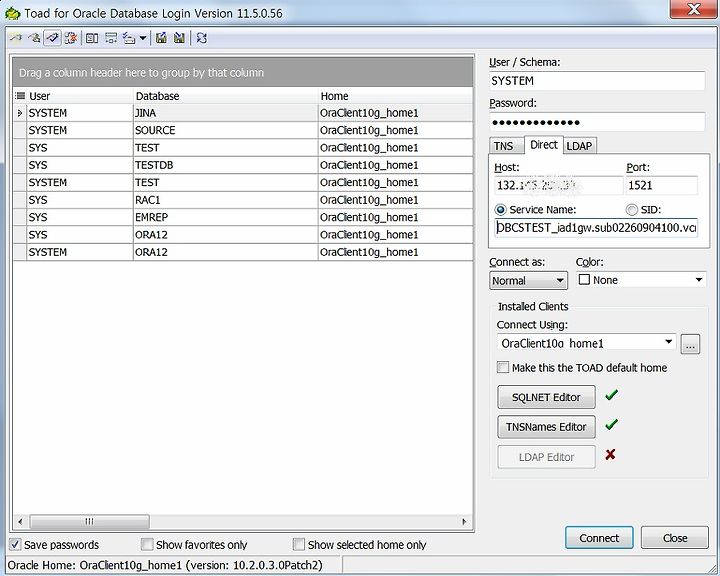Click the first toolbar icon, new connection
The height and width of the screenshot is (576, 720).
coord(16,38)
